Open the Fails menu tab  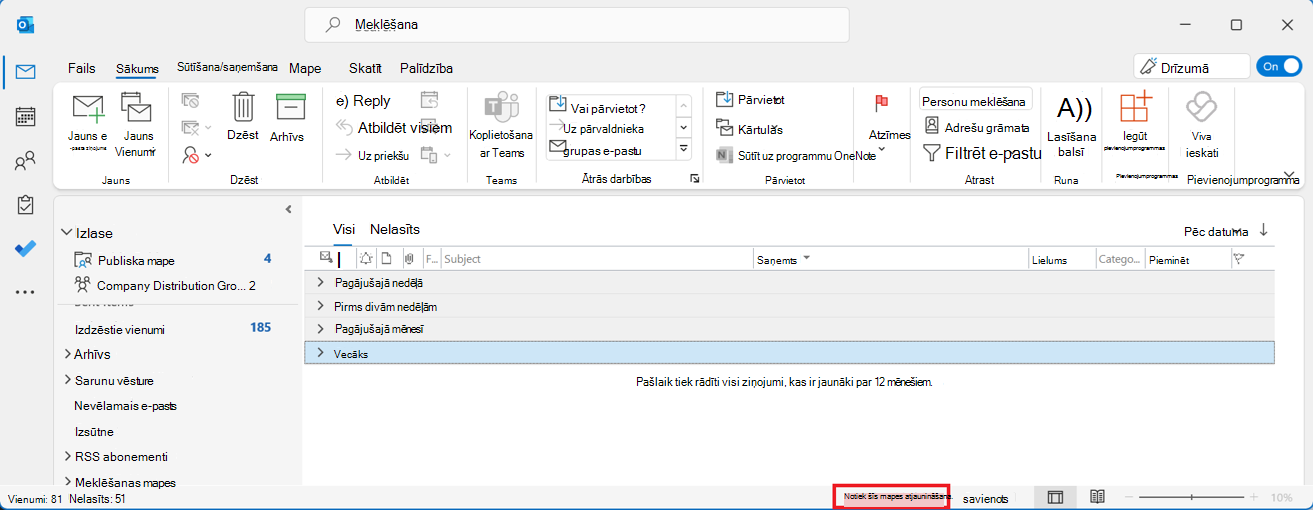pos(82,68)
